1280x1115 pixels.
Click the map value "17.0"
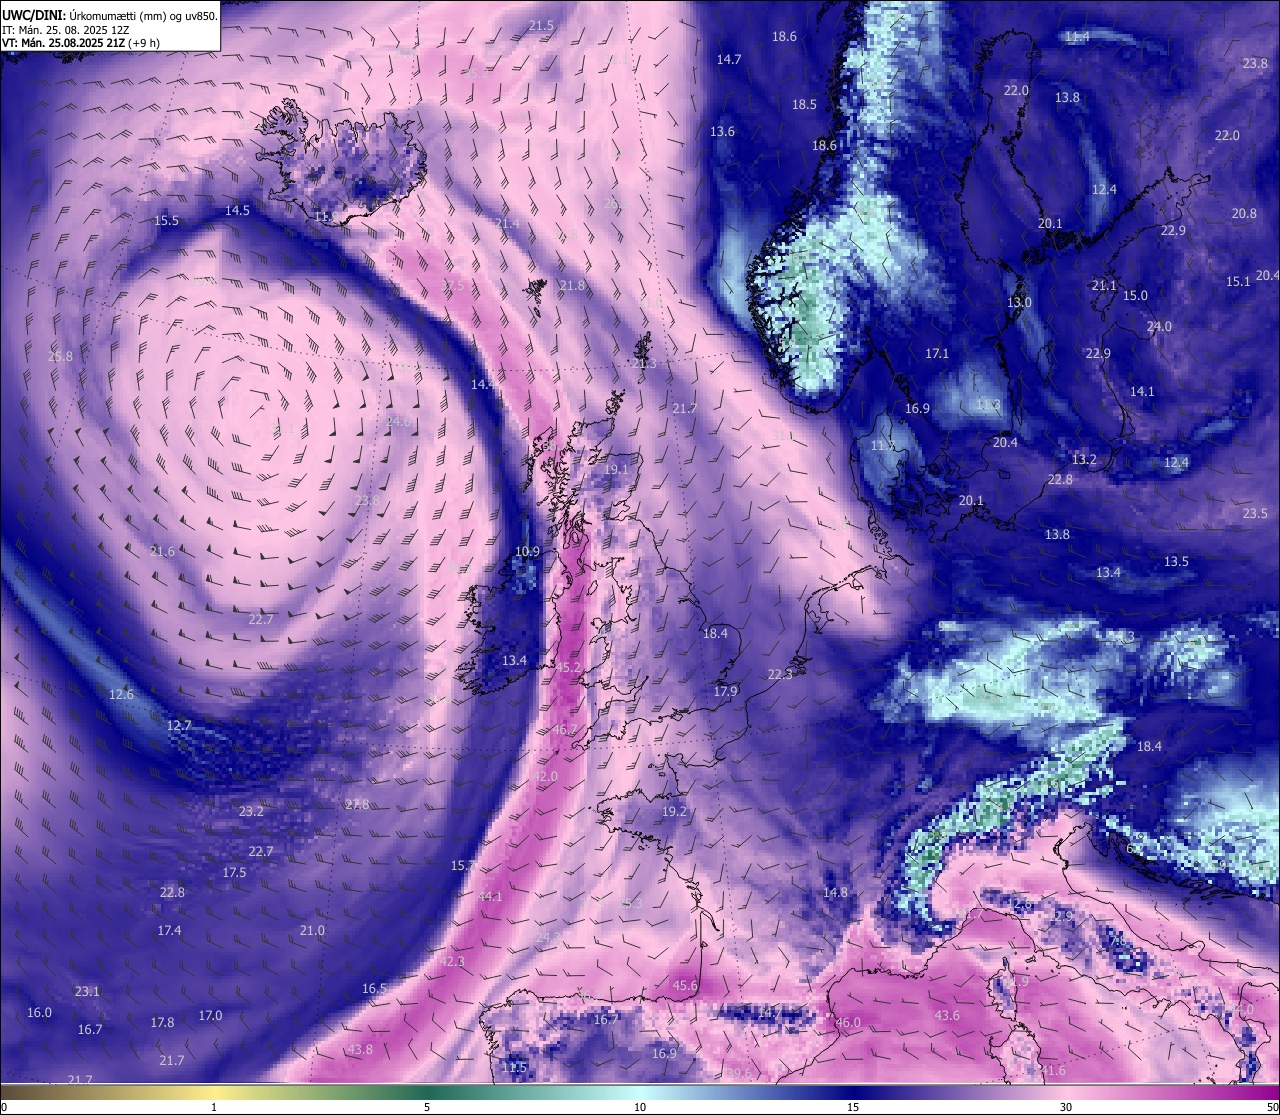pos(210,1015)
